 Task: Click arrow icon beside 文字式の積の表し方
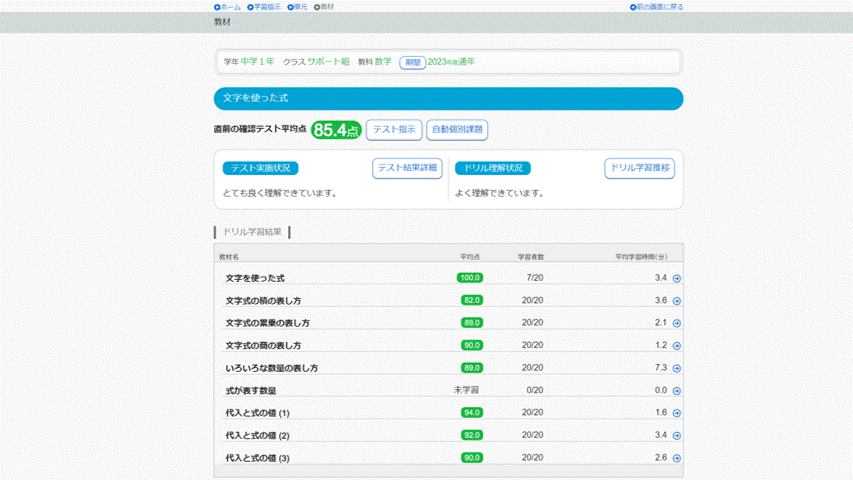[676, 301]
